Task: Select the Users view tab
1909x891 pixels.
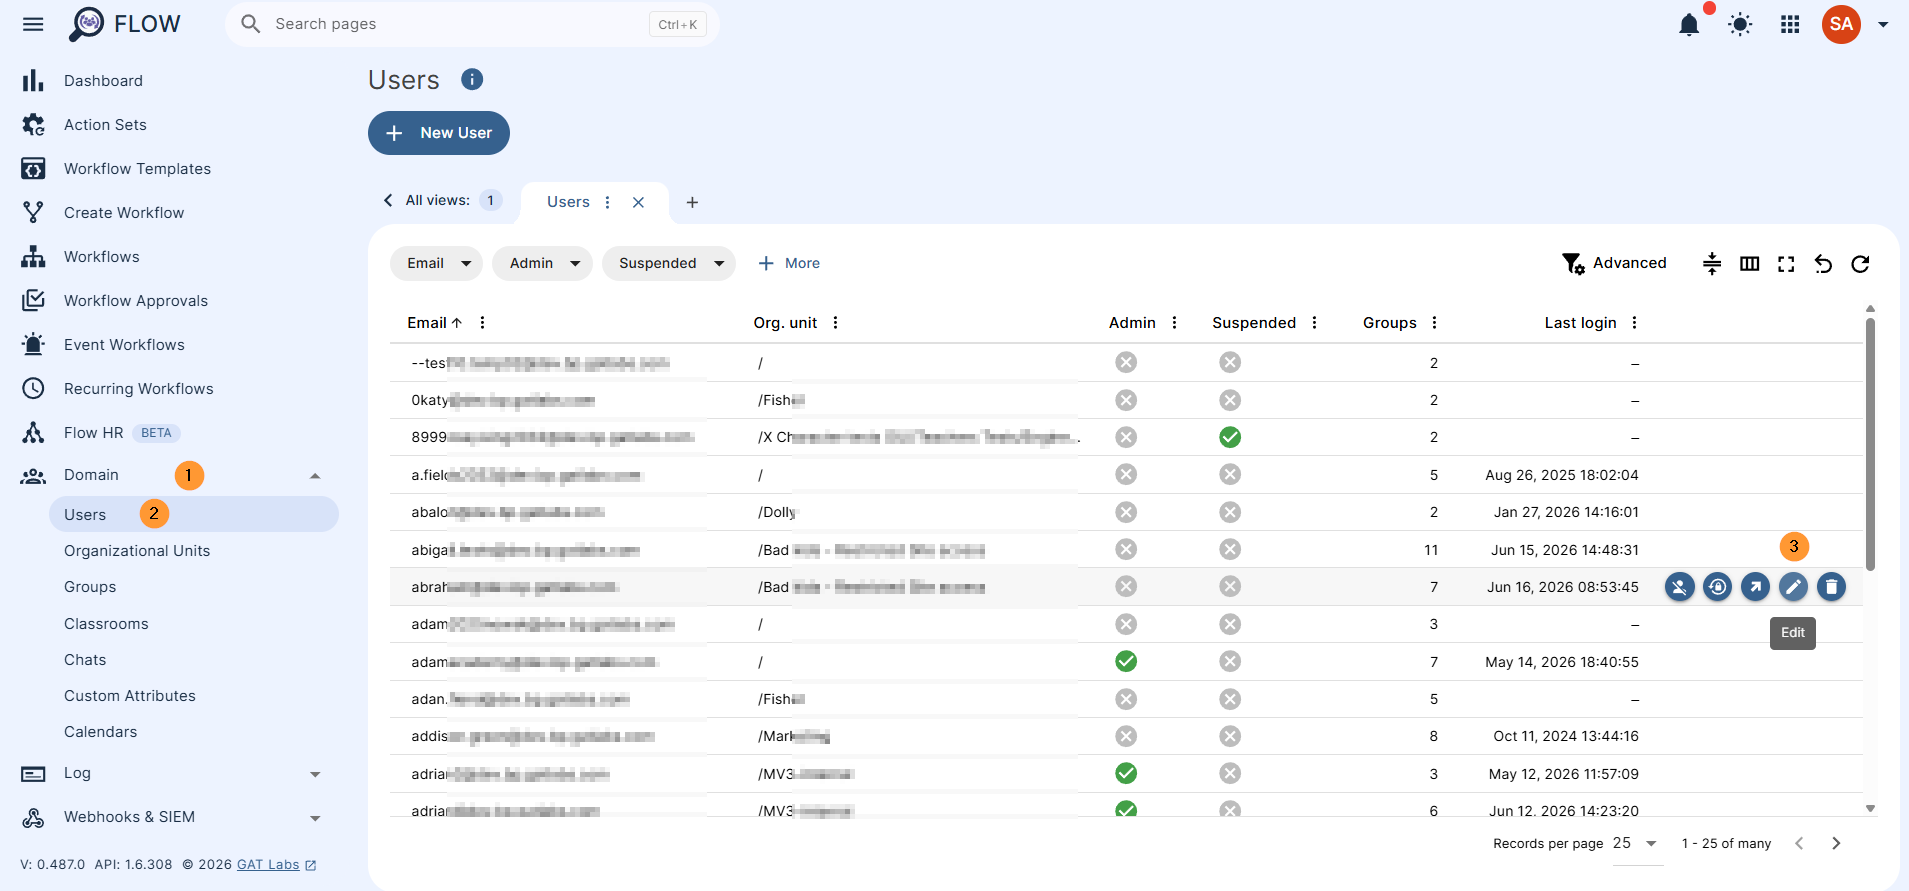Action: [x=568, y=202]
